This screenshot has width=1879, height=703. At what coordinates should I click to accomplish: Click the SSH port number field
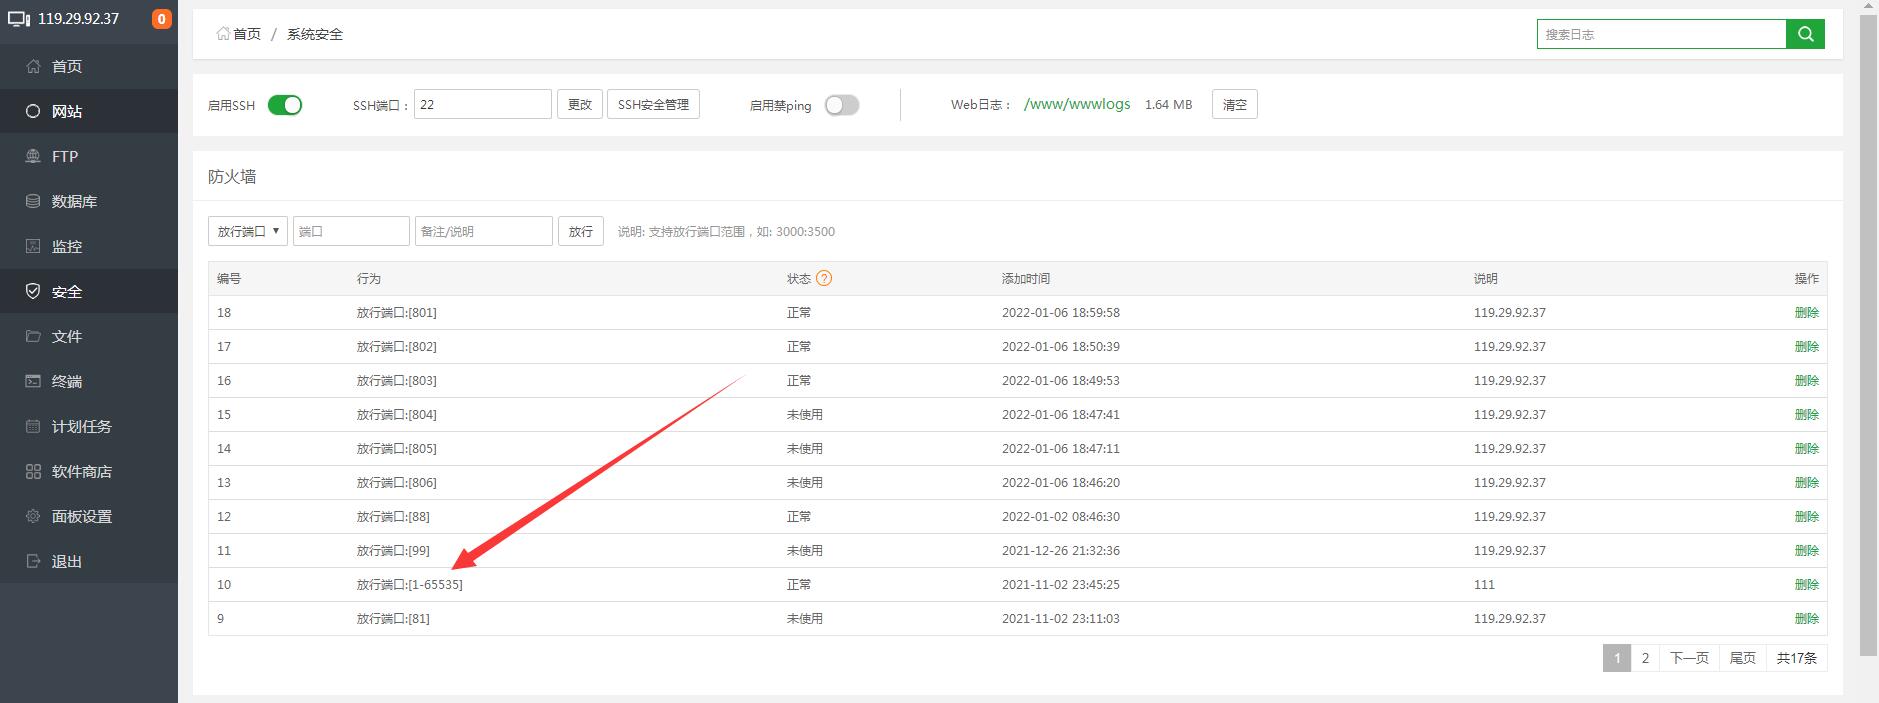tap(482, 104)
